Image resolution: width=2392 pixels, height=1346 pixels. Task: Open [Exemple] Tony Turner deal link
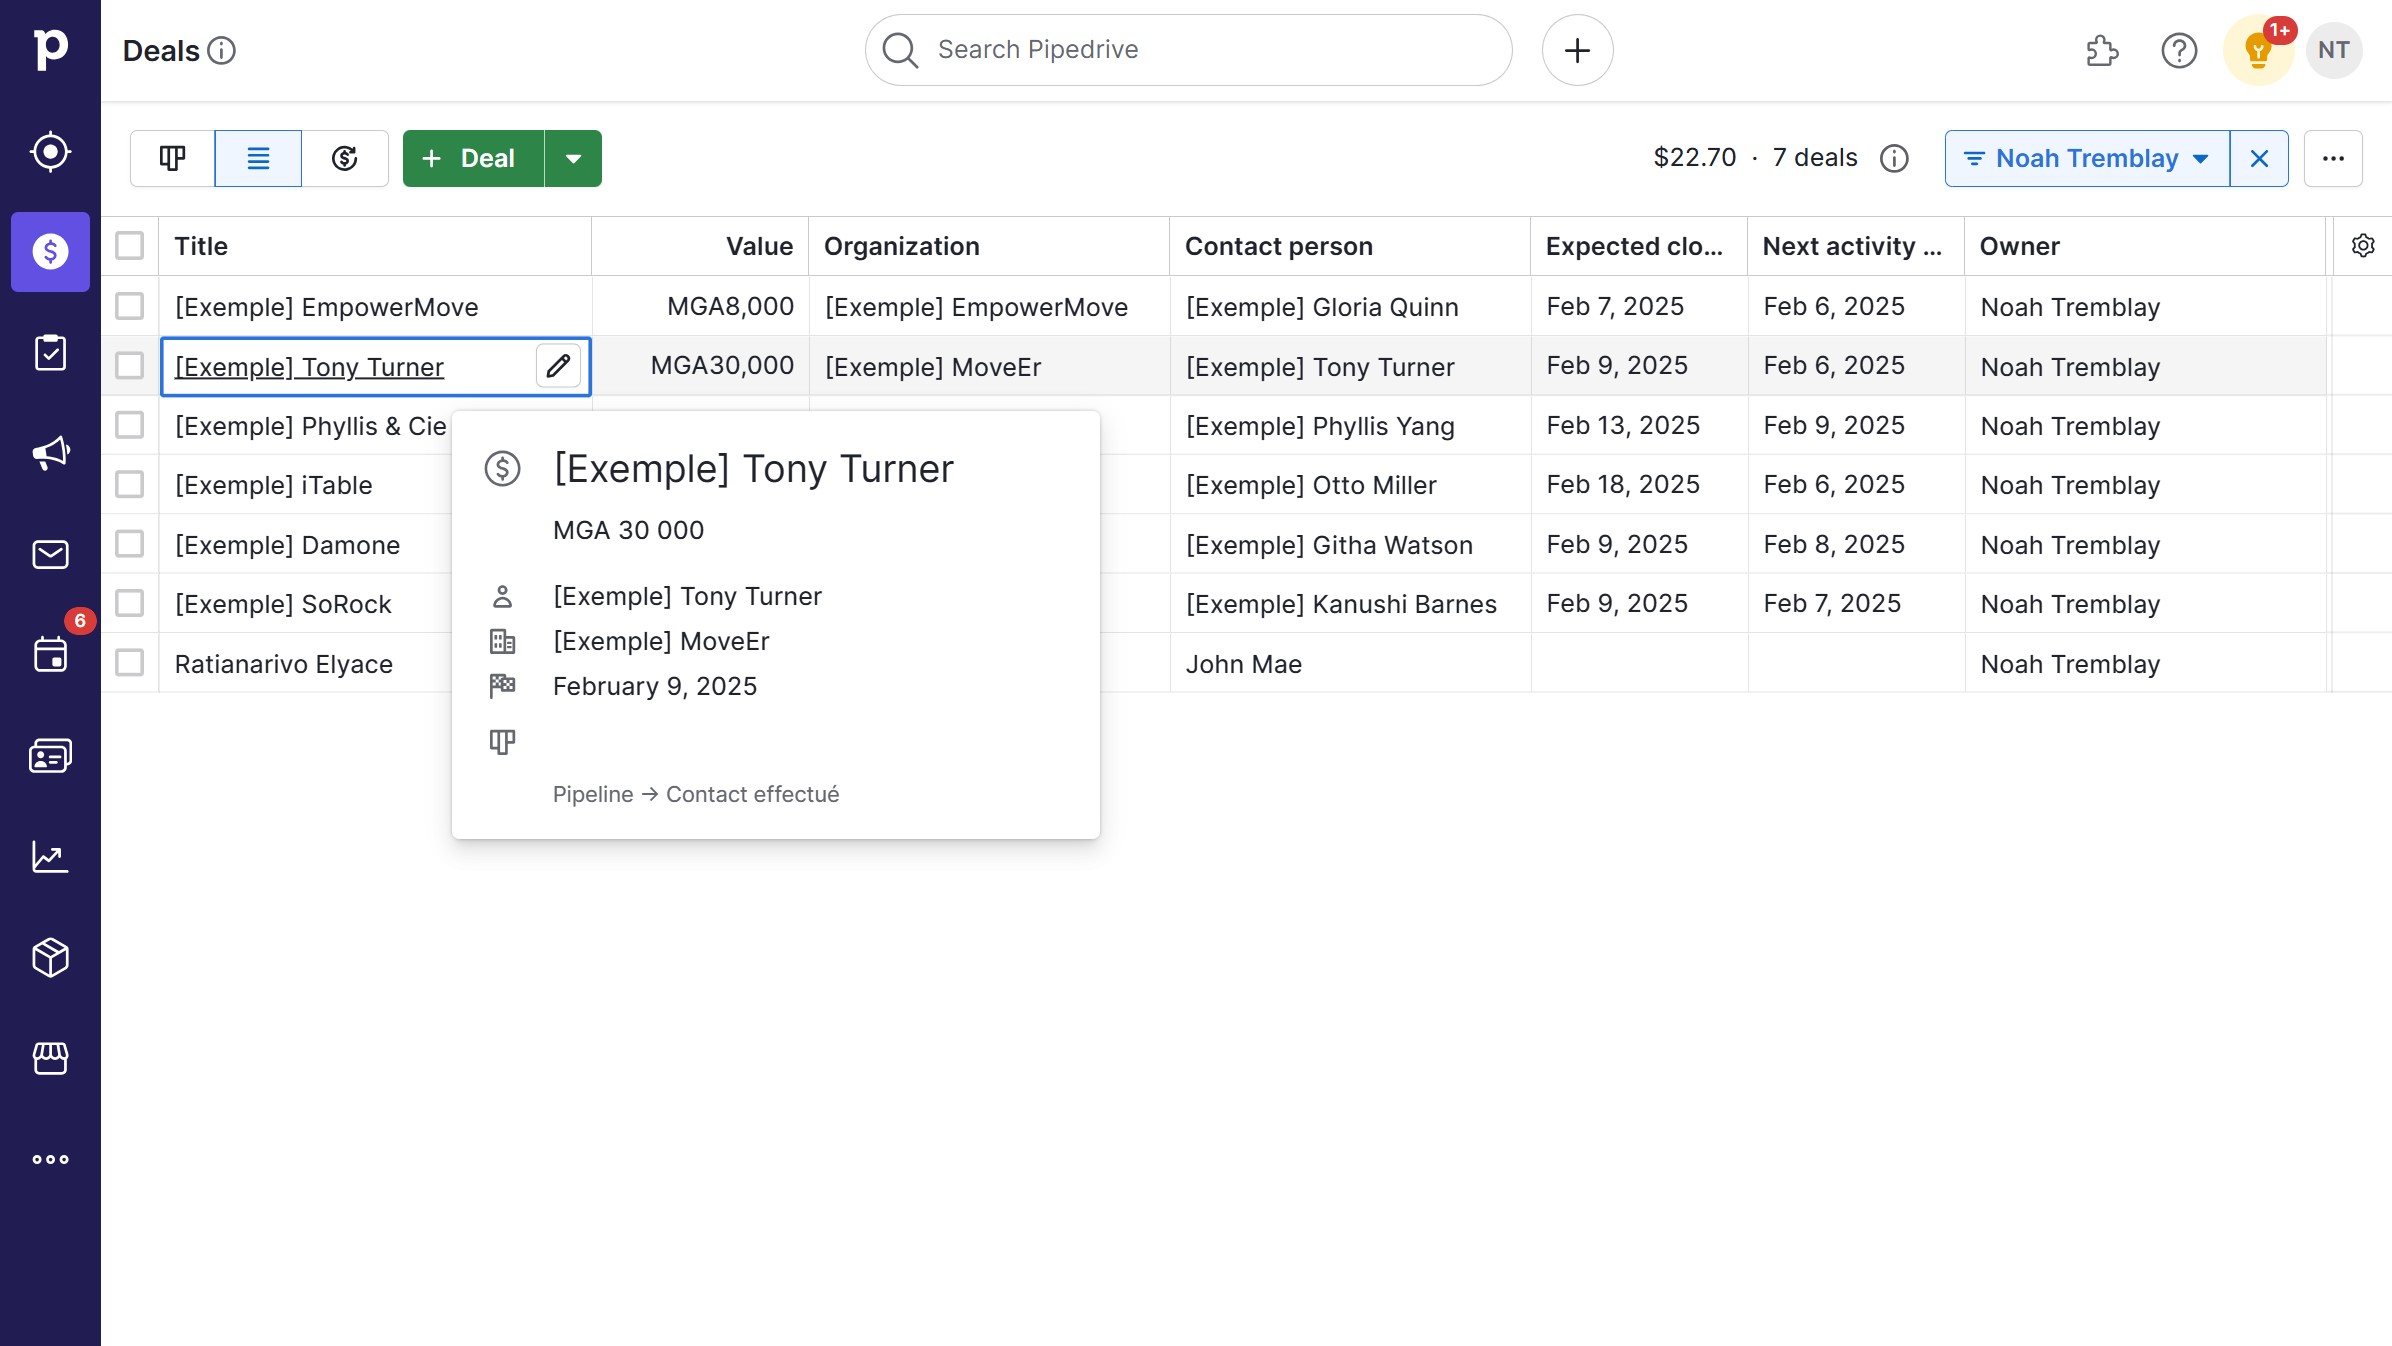tap(309, 367)
